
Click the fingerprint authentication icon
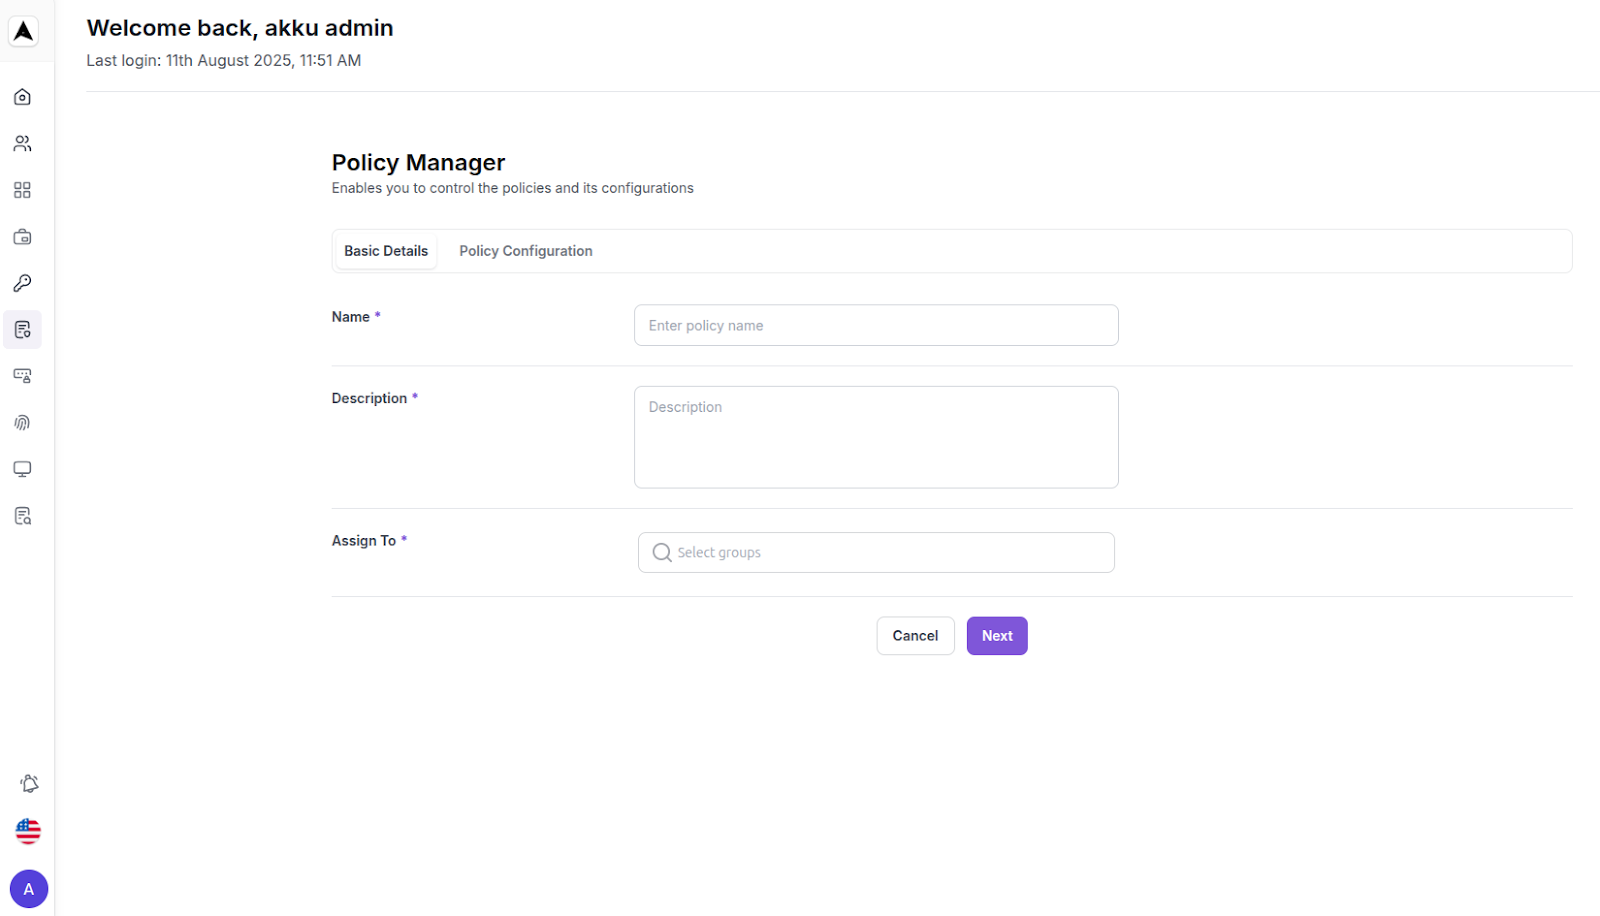point(21,422)
